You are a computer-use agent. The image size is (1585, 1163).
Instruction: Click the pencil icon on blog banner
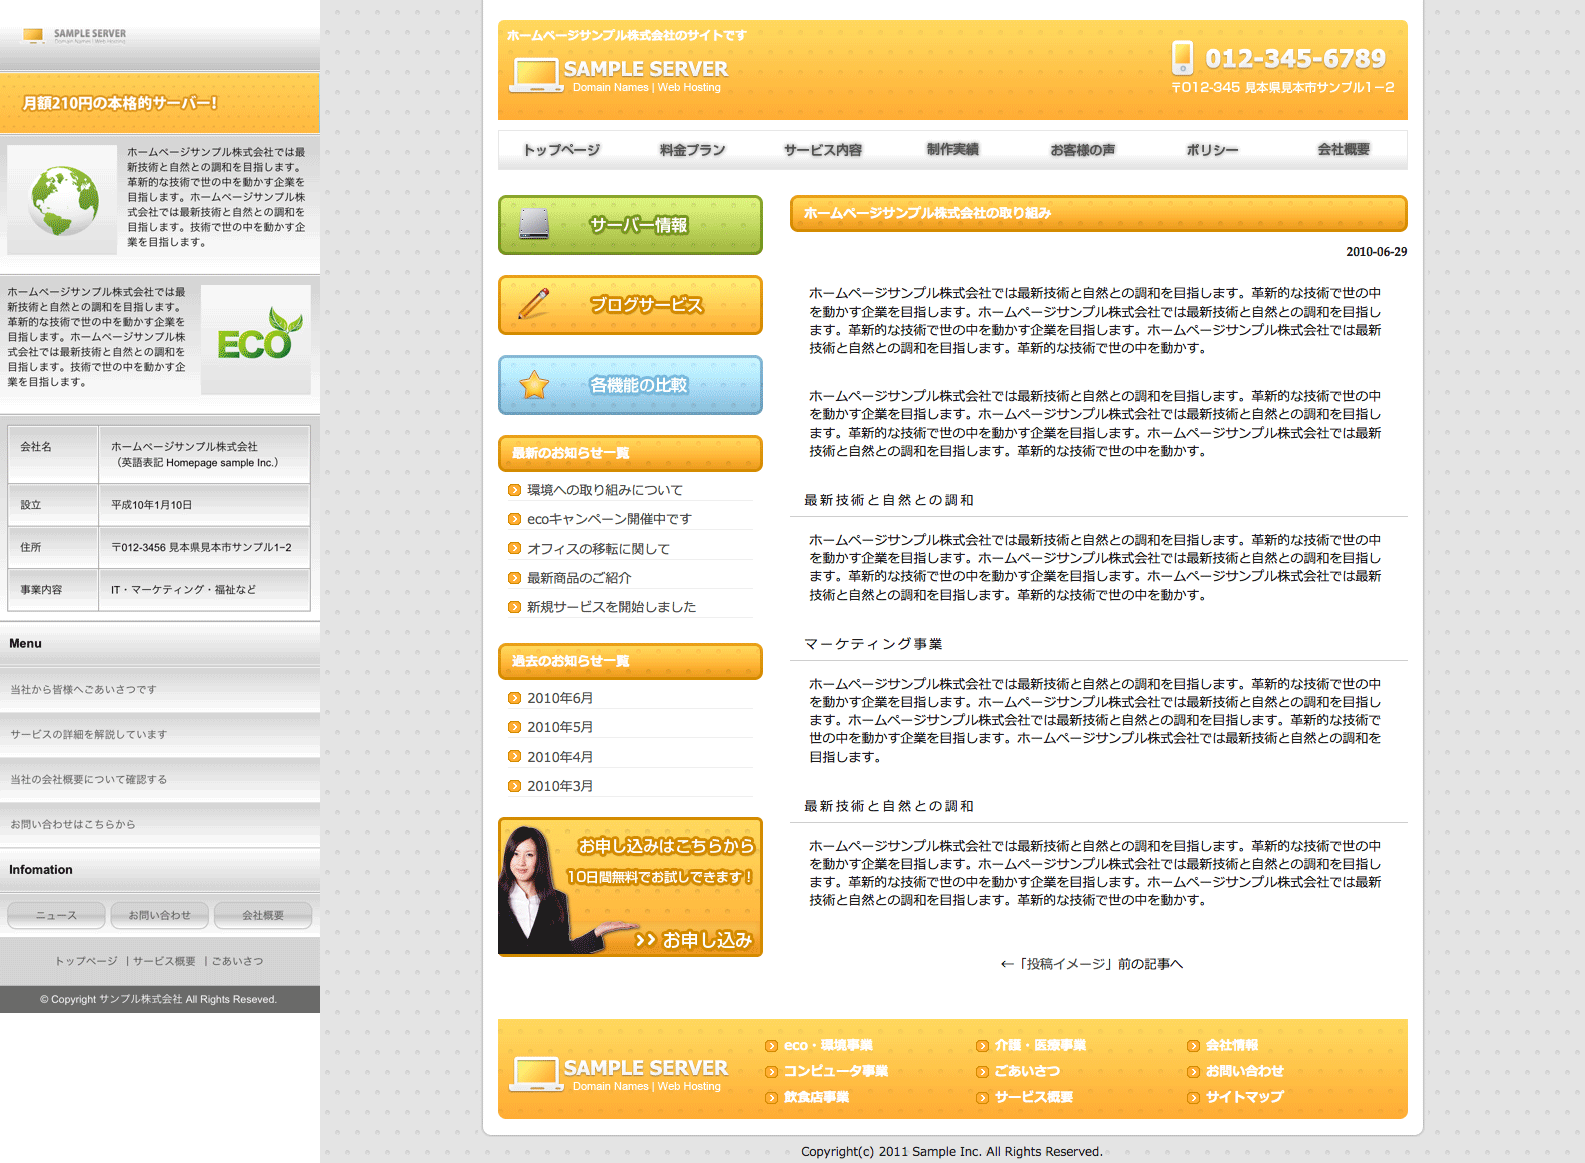(x=534, y=304)
